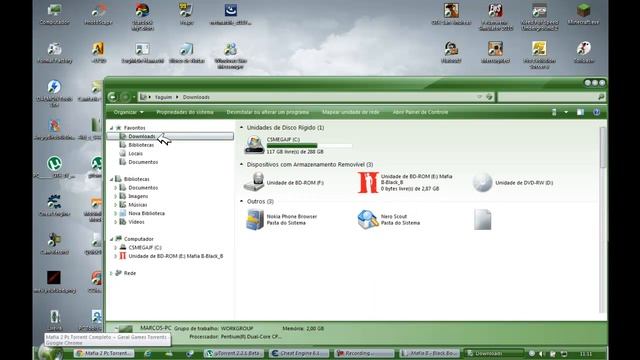Click Mapear unidade de rede
Screen dimensions: 640x360
[x=351, y=112]
